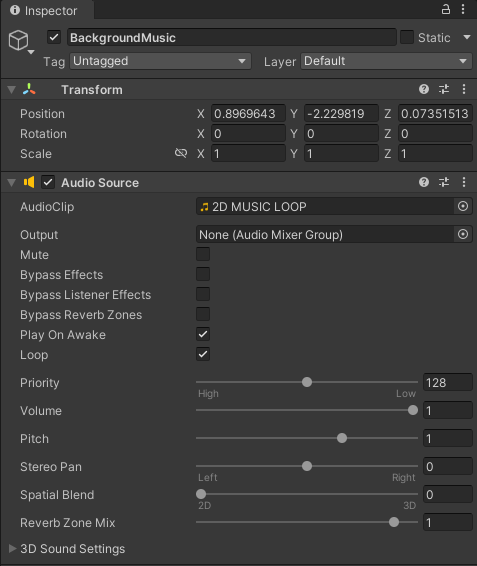Open the Audio Source three-dot context menu

tap(464, 182)
